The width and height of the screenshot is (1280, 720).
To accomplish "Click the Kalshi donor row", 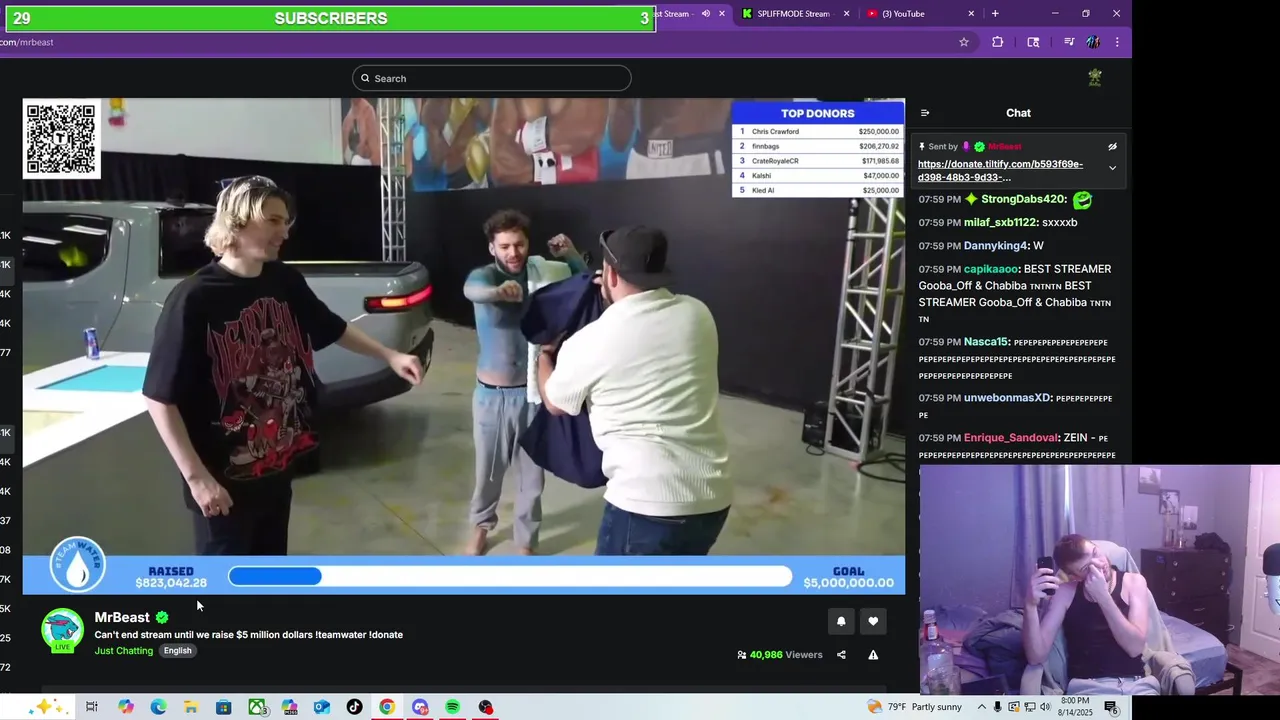I will click(818, 176).
